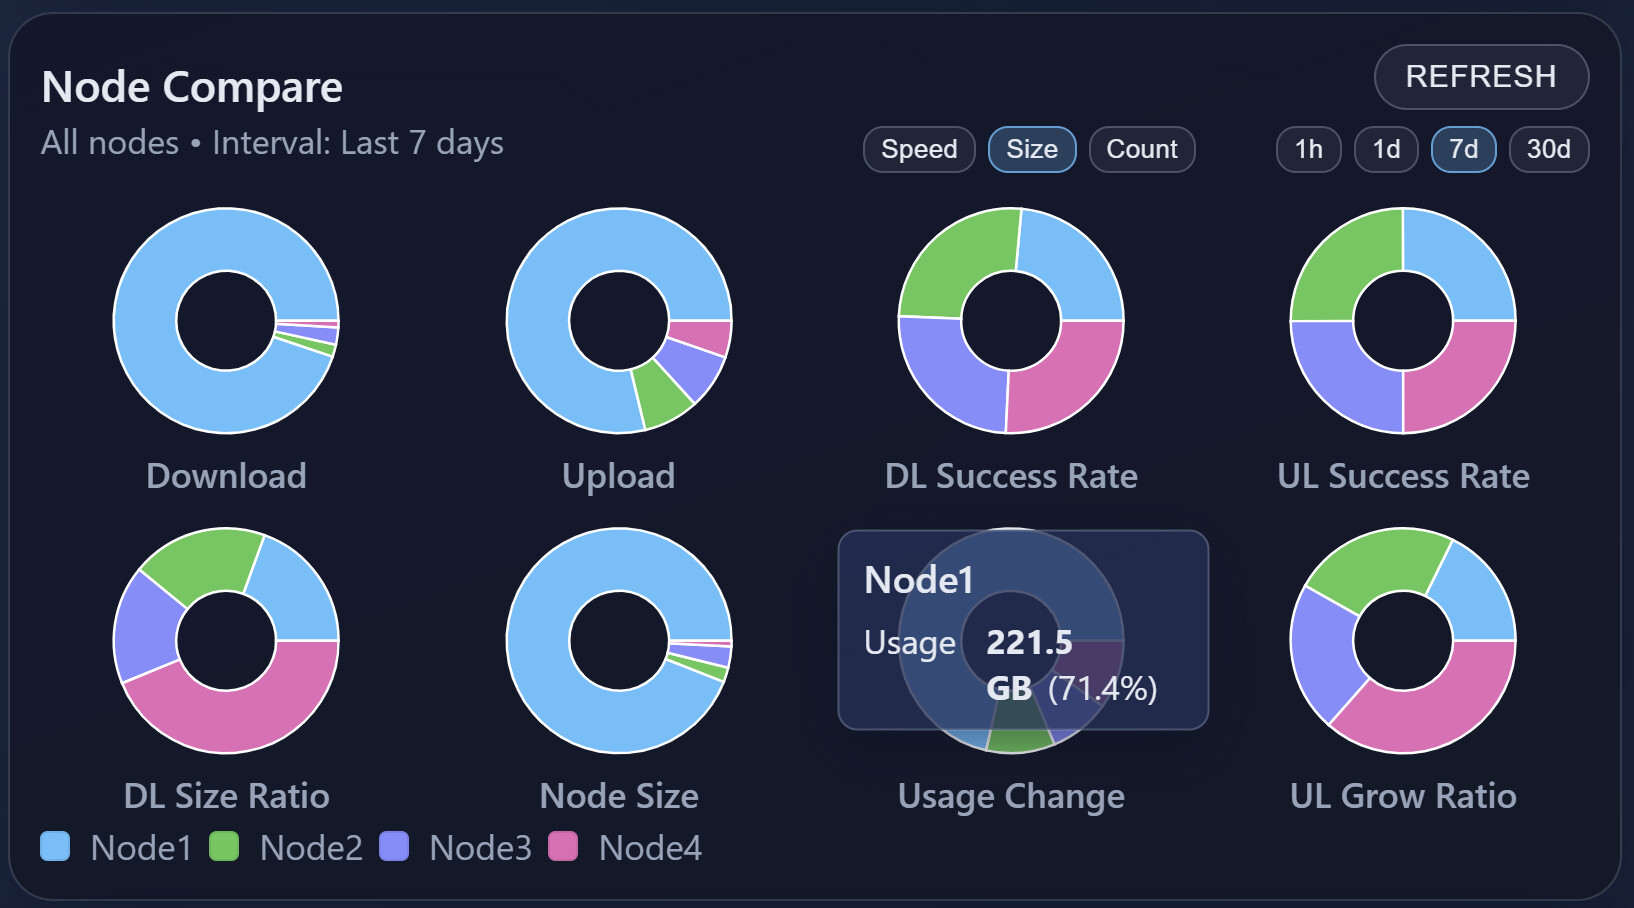
Task: Choose the 30d interval
Action: pyautogui.click(x=1548, y=150)
